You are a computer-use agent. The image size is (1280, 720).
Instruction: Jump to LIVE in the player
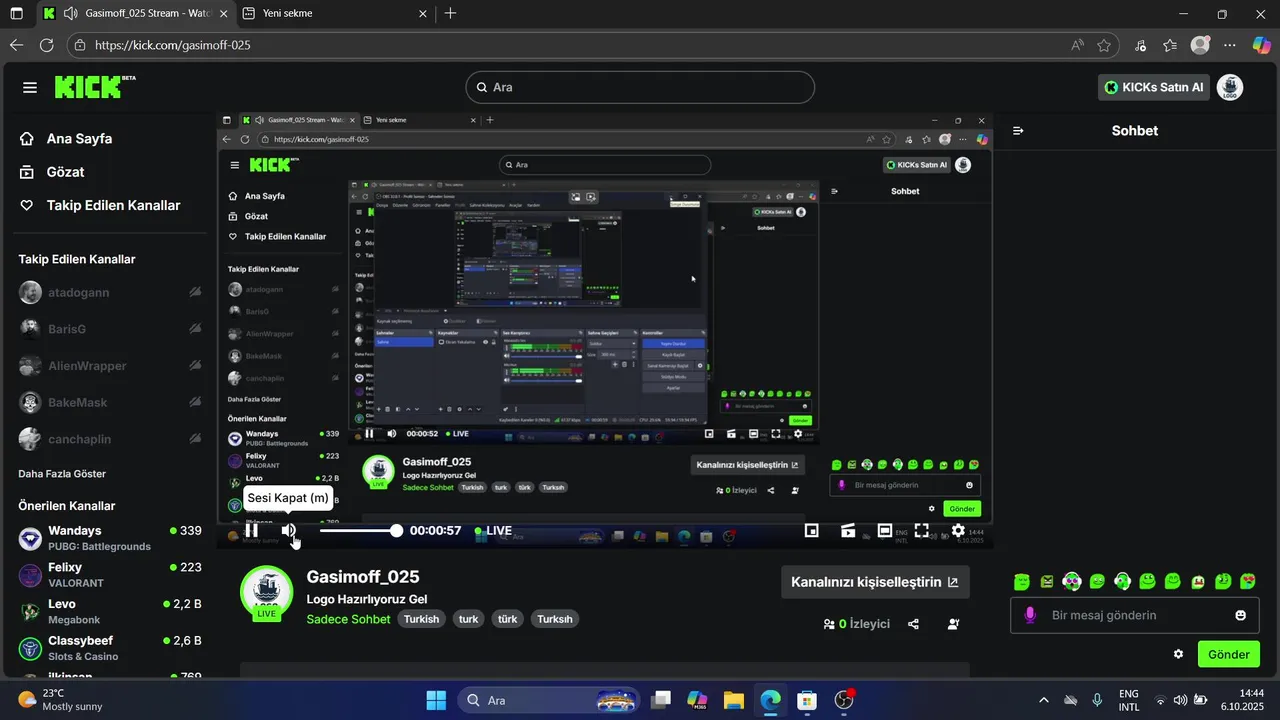pyautogui.click(x=493, y=531)
